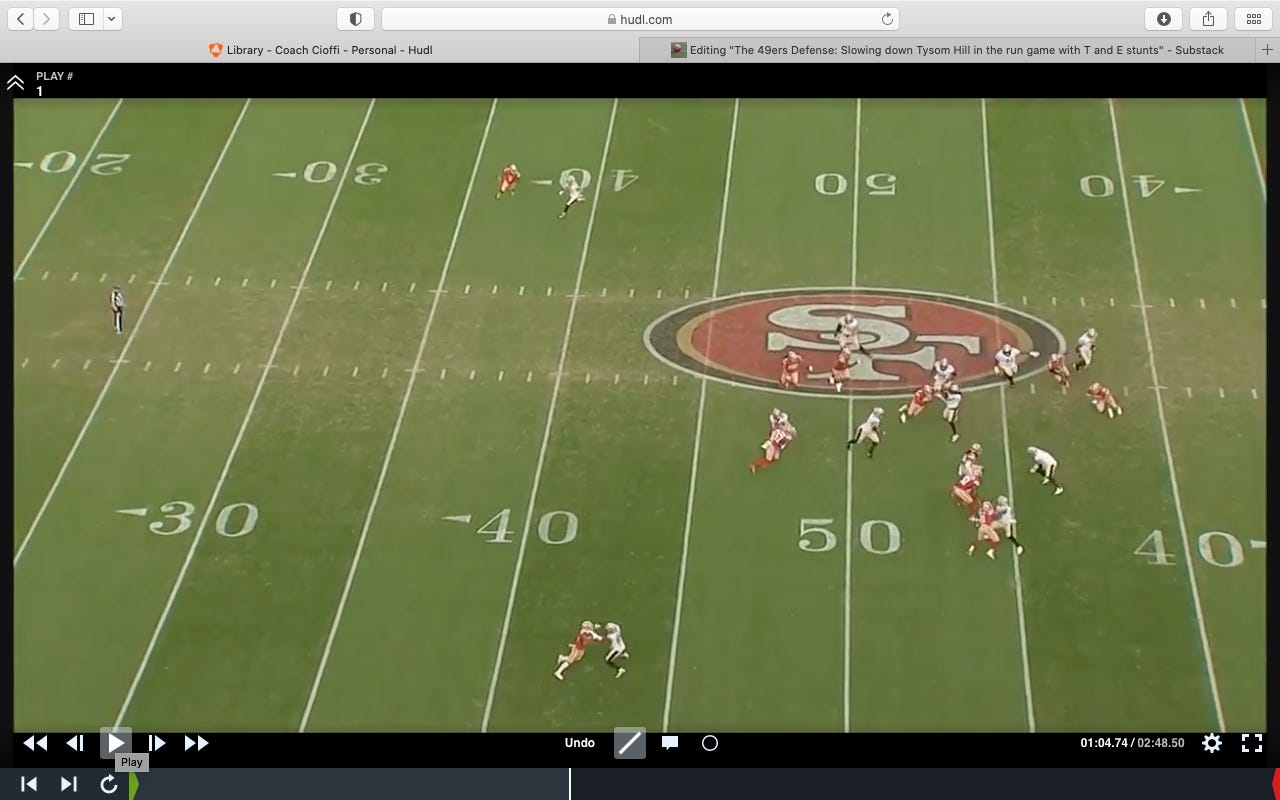The image size is (1280, 800).
Task: Switch to the Substack editing tab
Action: [x=948, y=49]
